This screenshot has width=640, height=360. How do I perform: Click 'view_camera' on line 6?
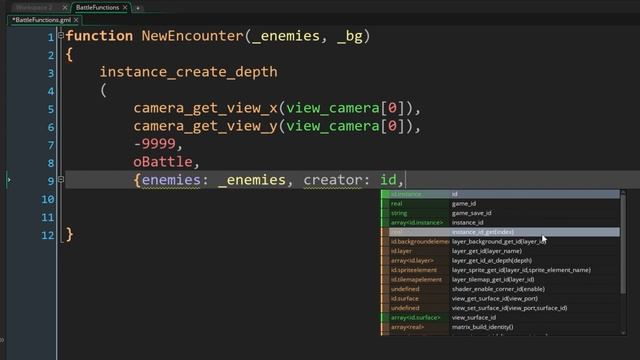tap(333, 126)
